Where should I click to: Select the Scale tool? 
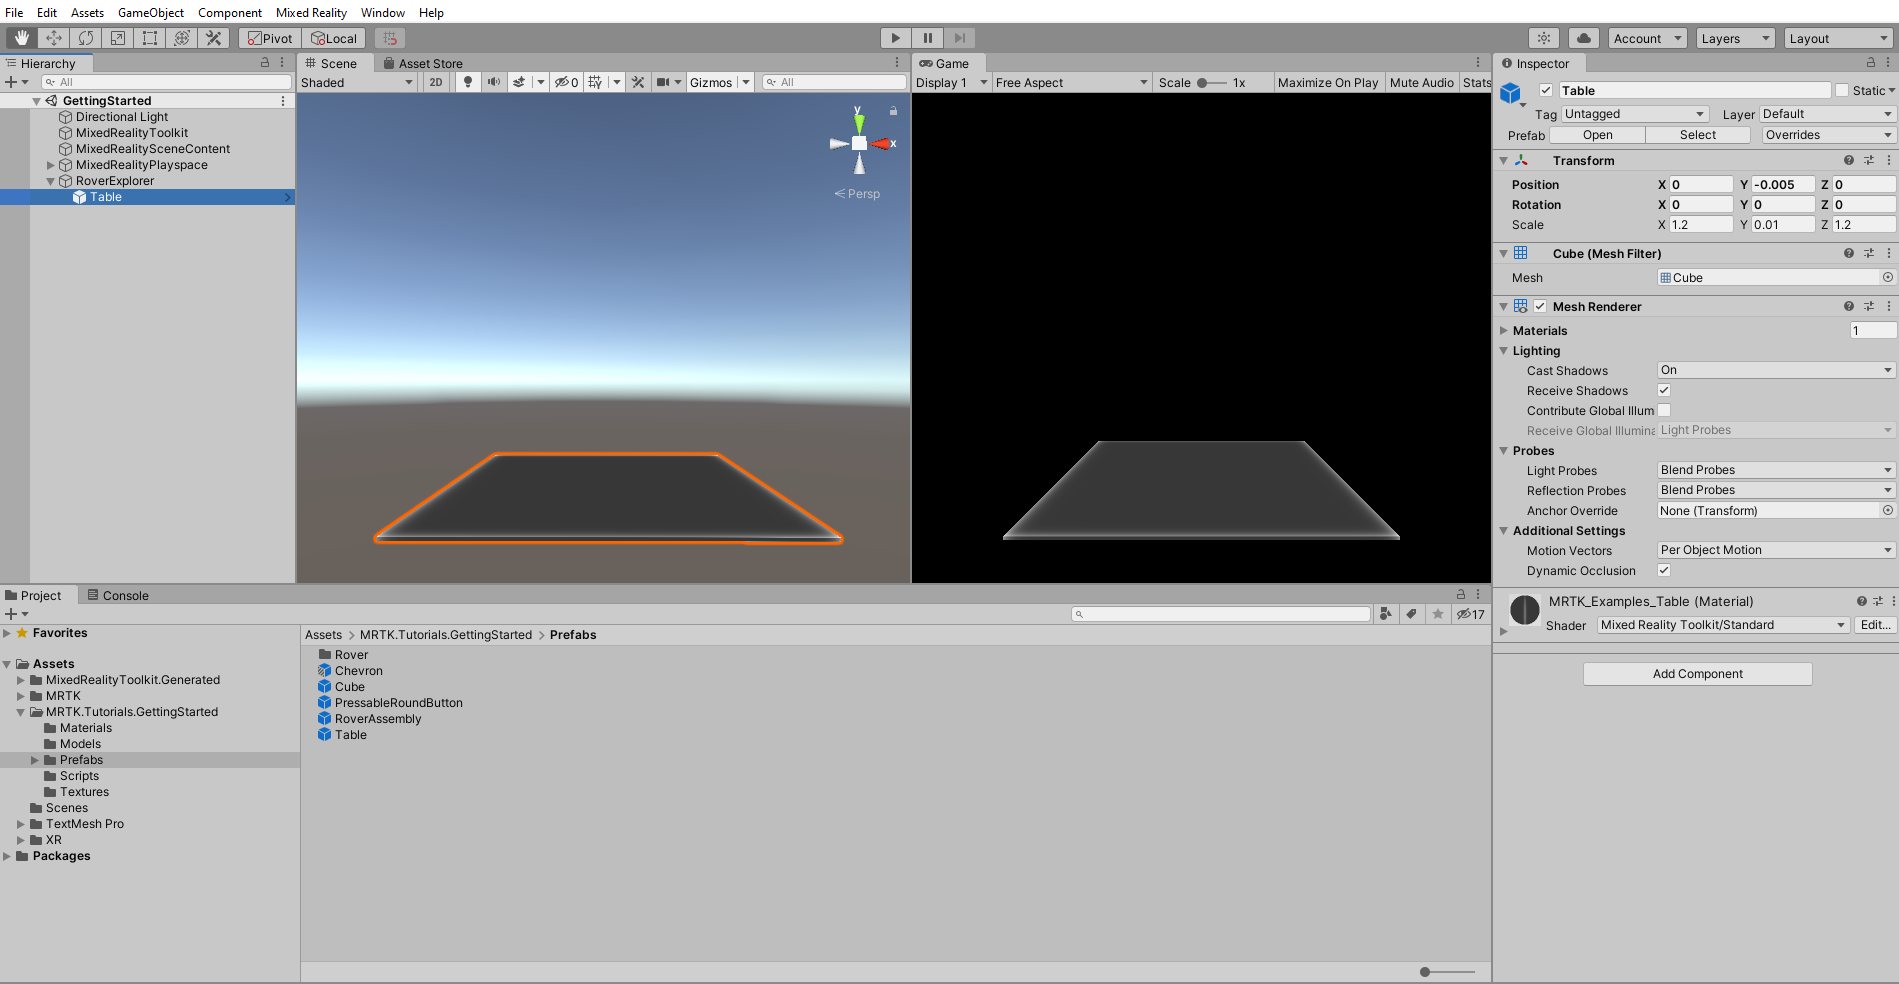point(118,38)
